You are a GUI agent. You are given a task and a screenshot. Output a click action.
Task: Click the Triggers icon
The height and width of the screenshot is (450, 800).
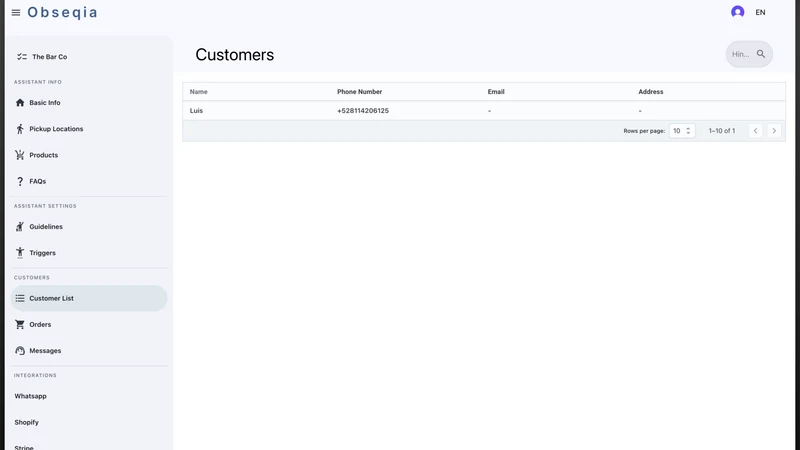click(x=20, y=253)
